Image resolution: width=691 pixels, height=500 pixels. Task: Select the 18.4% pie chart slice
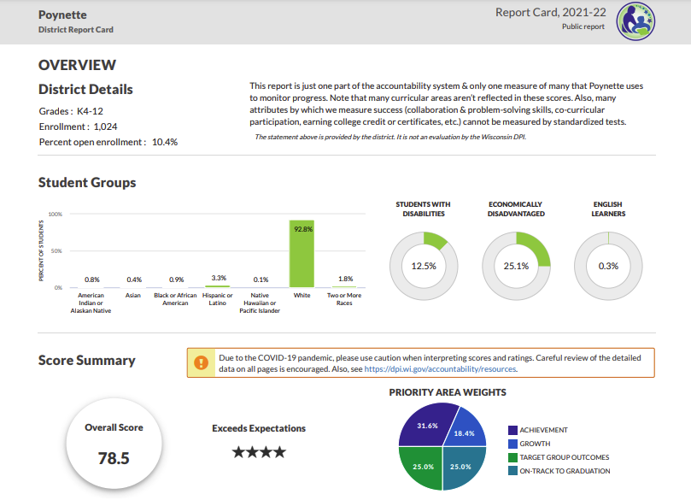click(464, 432)
